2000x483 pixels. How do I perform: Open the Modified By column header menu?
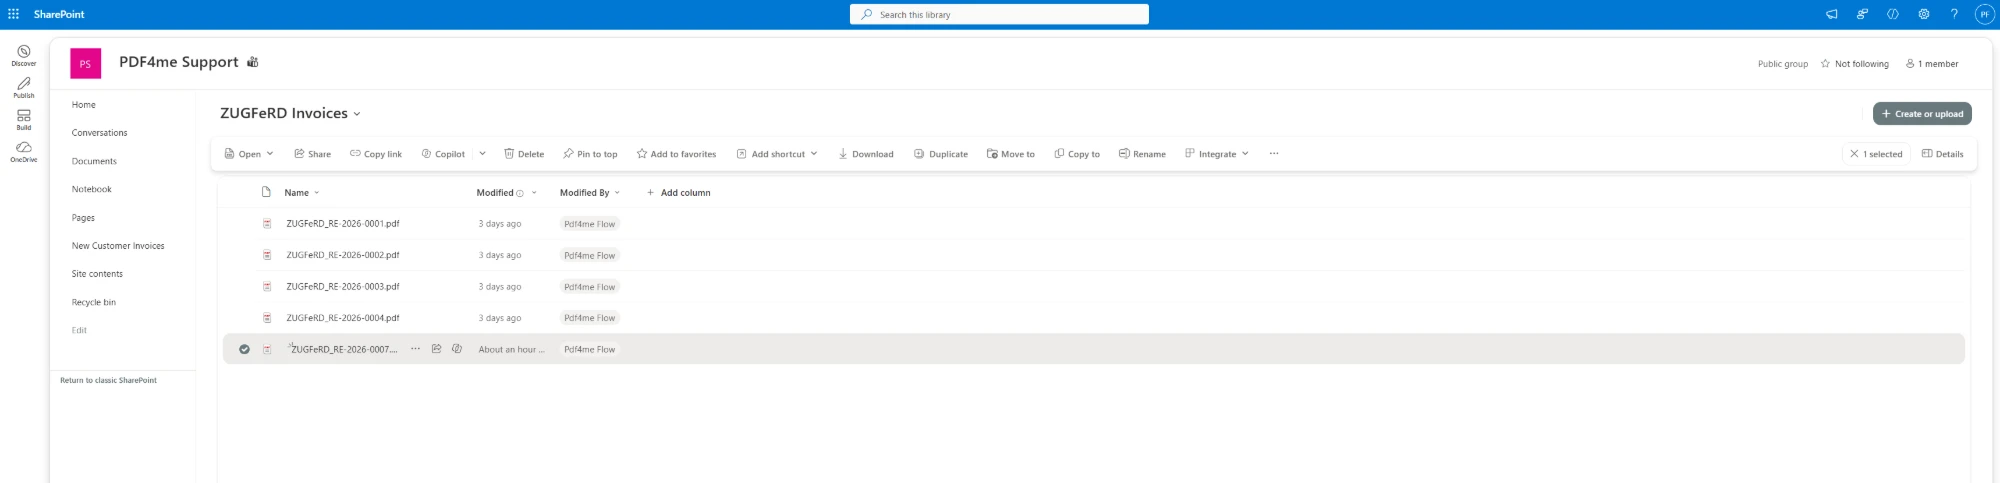tap(590, 193)
